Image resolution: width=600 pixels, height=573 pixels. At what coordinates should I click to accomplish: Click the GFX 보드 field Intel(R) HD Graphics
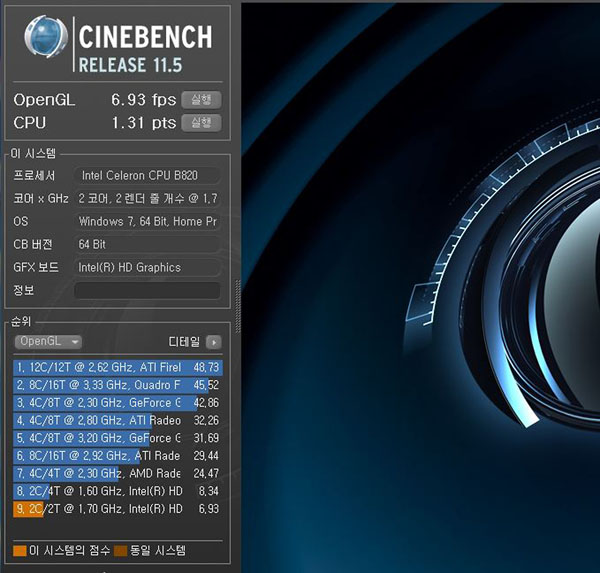(x=147, y=268)
